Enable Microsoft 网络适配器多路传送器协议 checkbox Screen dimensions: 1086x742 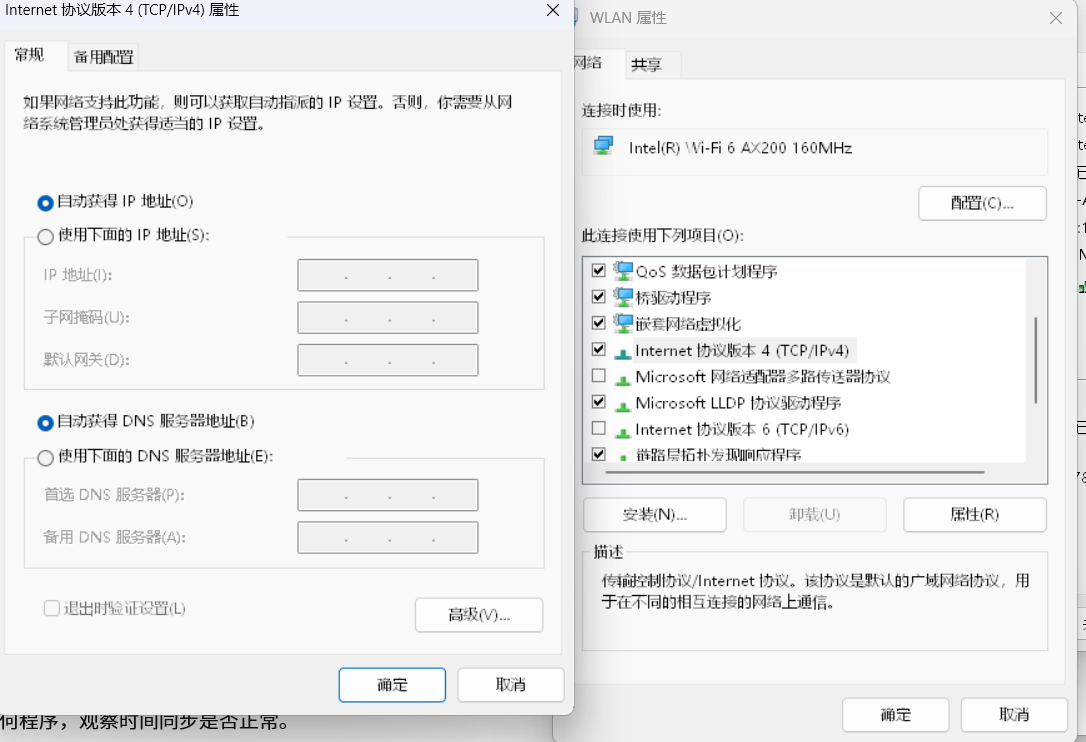(x=599, y=376)
